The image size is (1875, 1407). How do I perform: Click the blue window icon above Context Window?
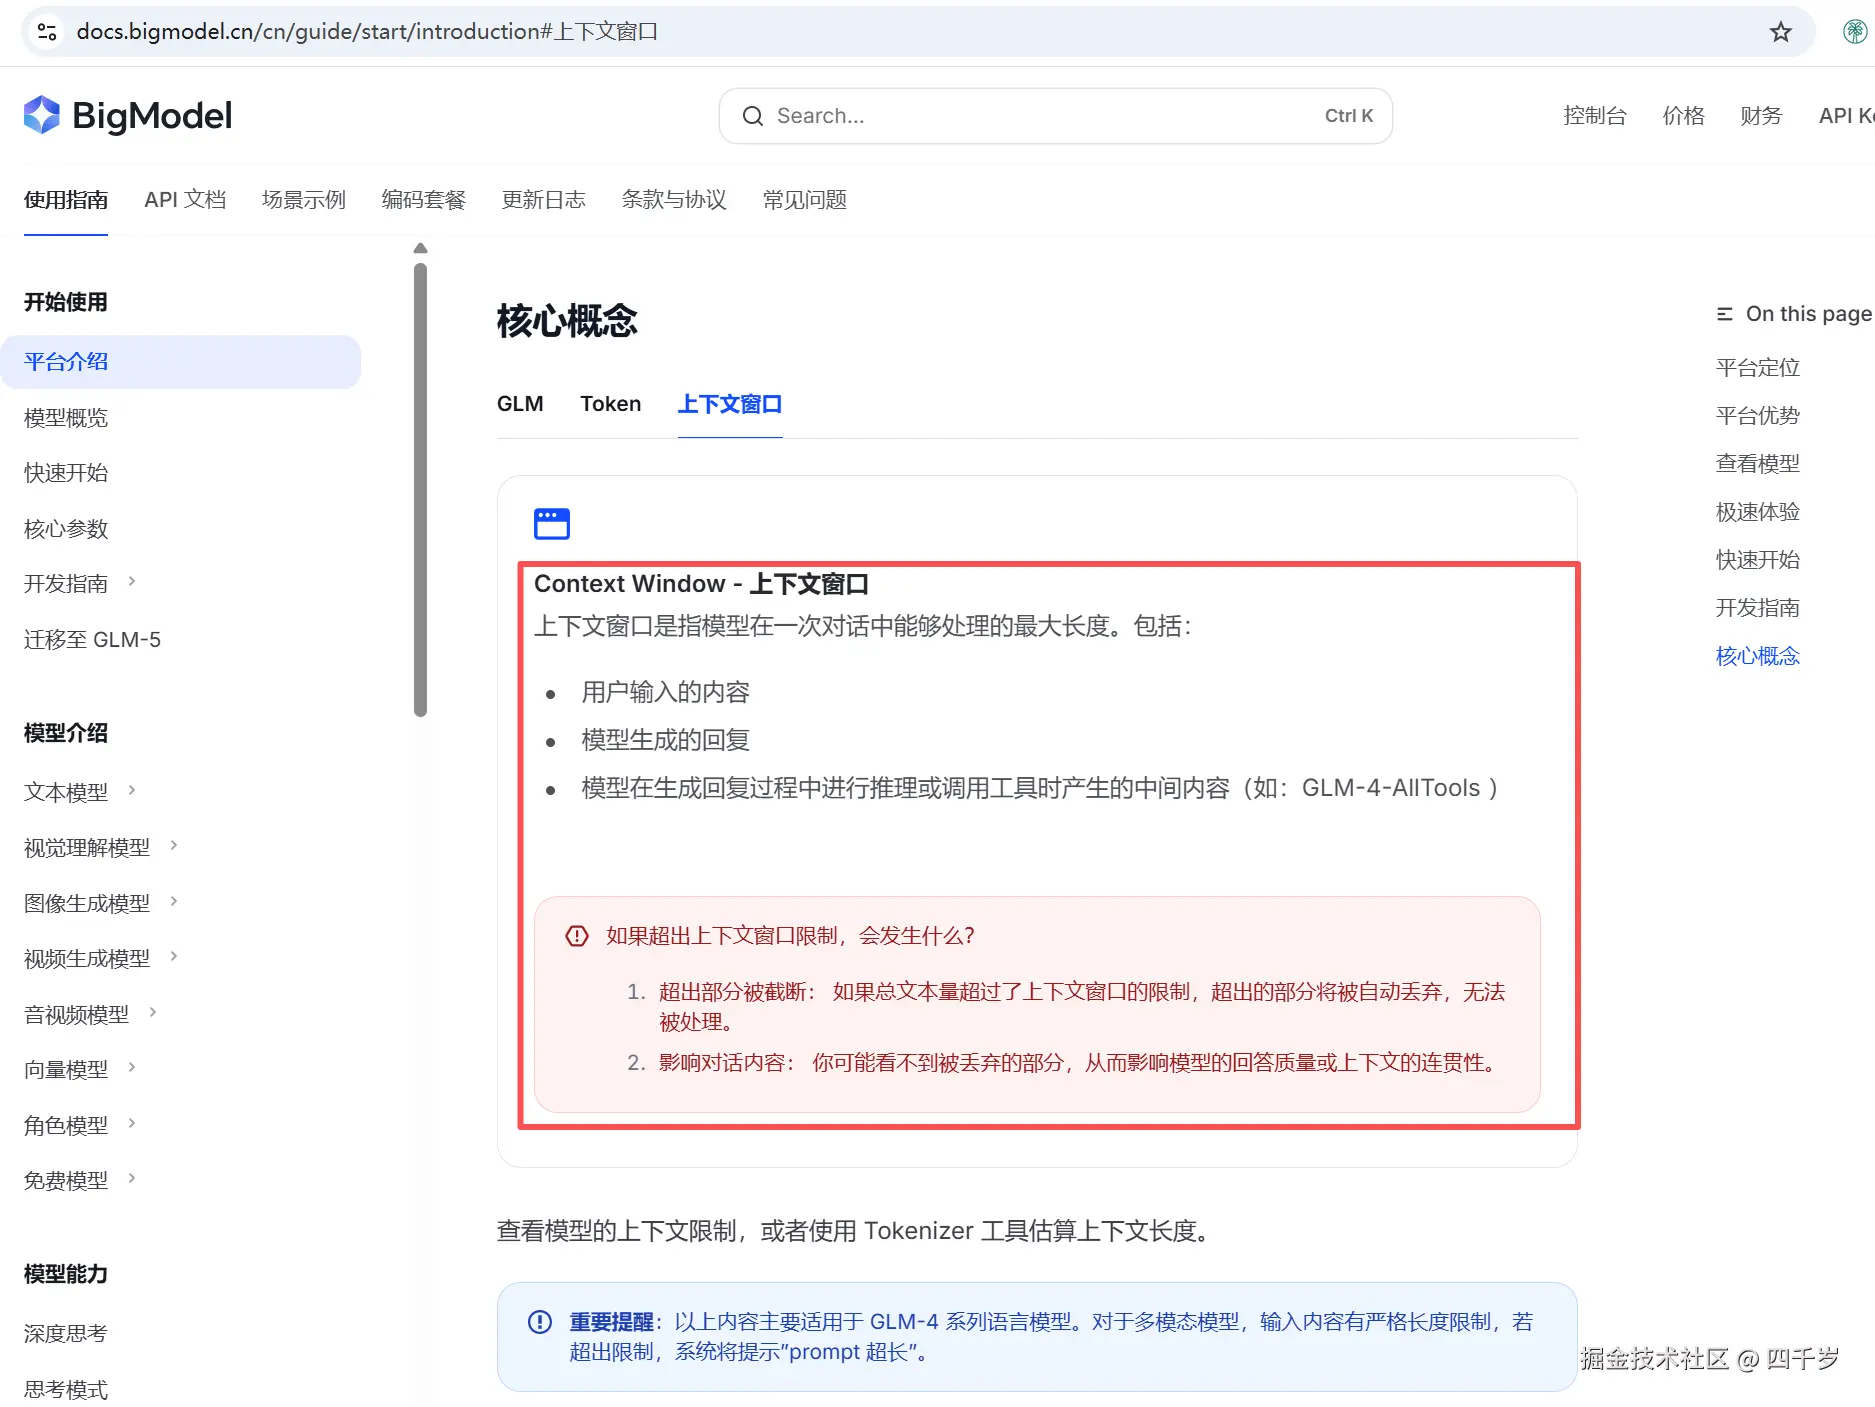[x=552, y=522]
